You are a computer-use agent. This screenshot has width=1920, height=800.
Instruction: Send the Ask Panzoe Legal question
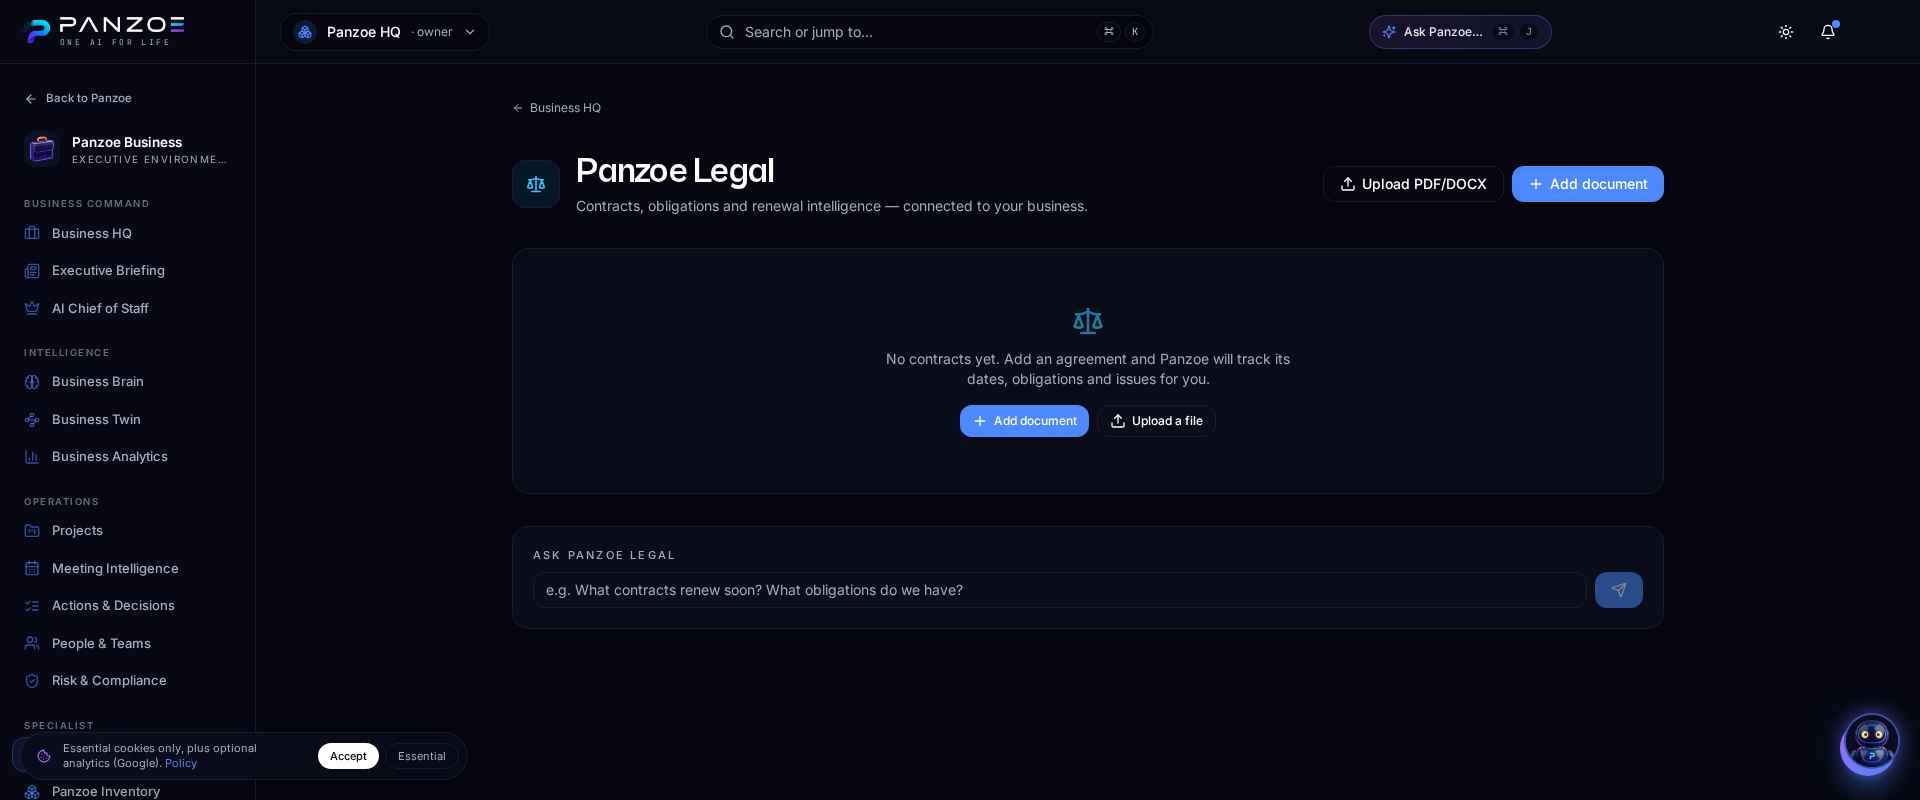coord(1618,590)
